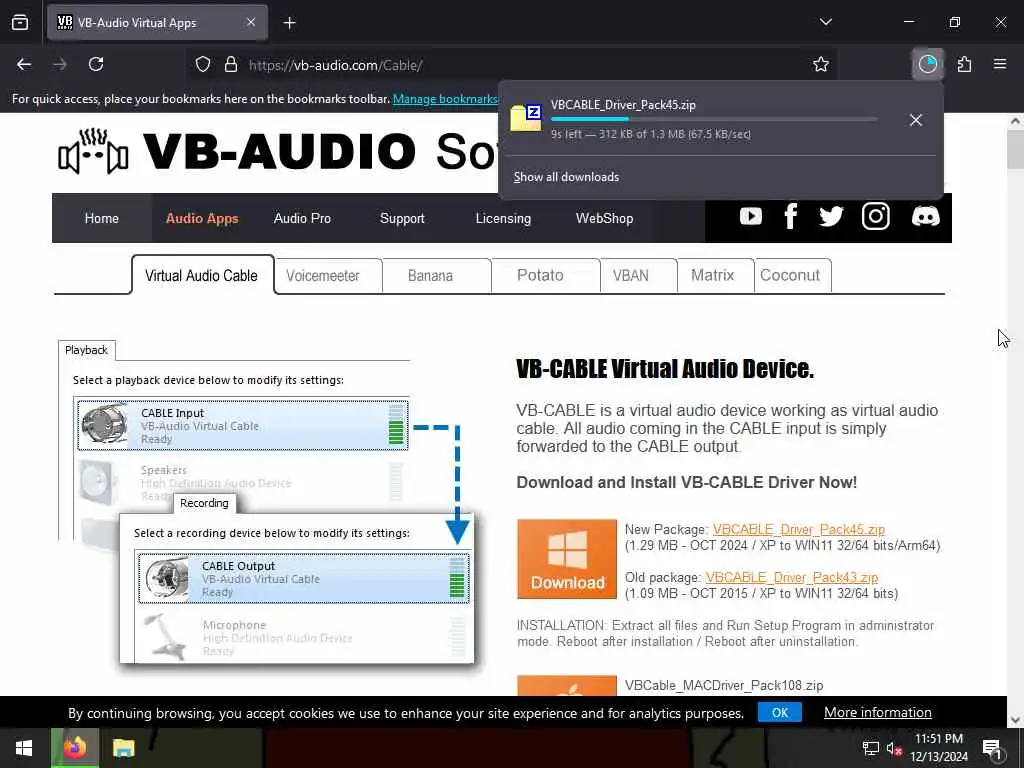Click the muted volume tray icon
Viewport: 1024px width, 768px height.
click(x=894, y=748)
